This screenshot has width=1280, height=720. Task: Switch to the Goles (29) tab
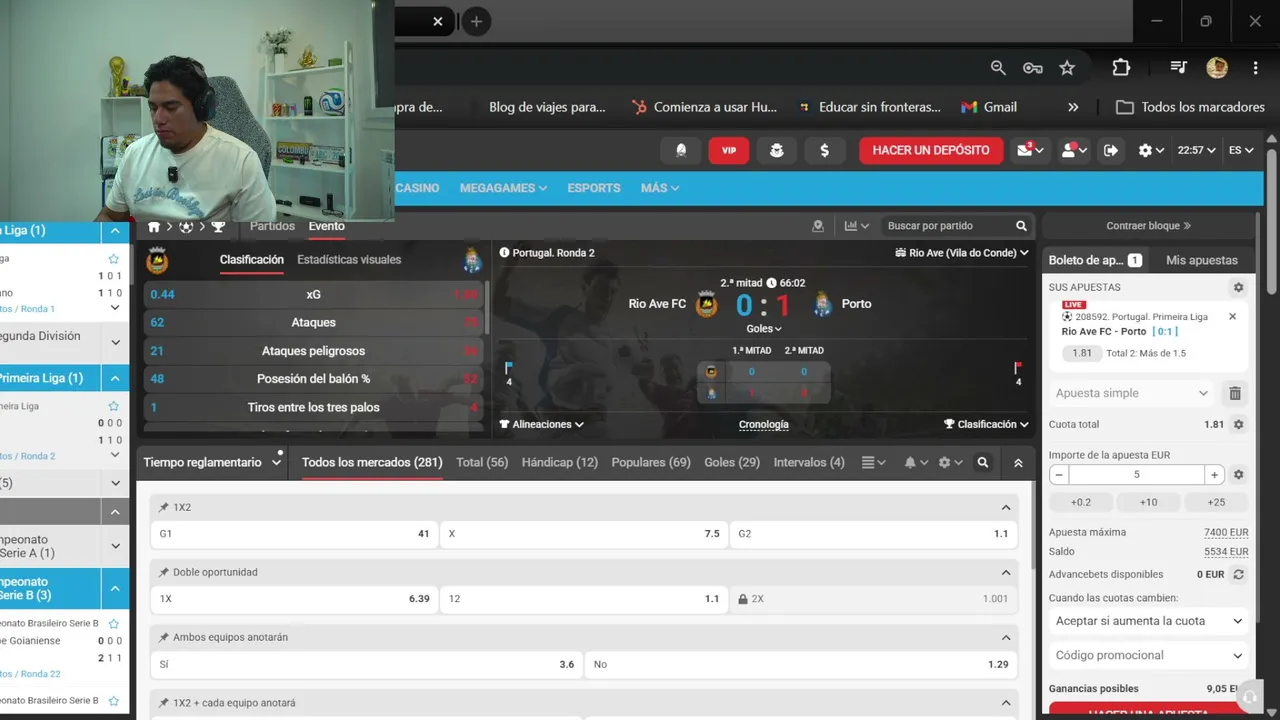(732, 462)
